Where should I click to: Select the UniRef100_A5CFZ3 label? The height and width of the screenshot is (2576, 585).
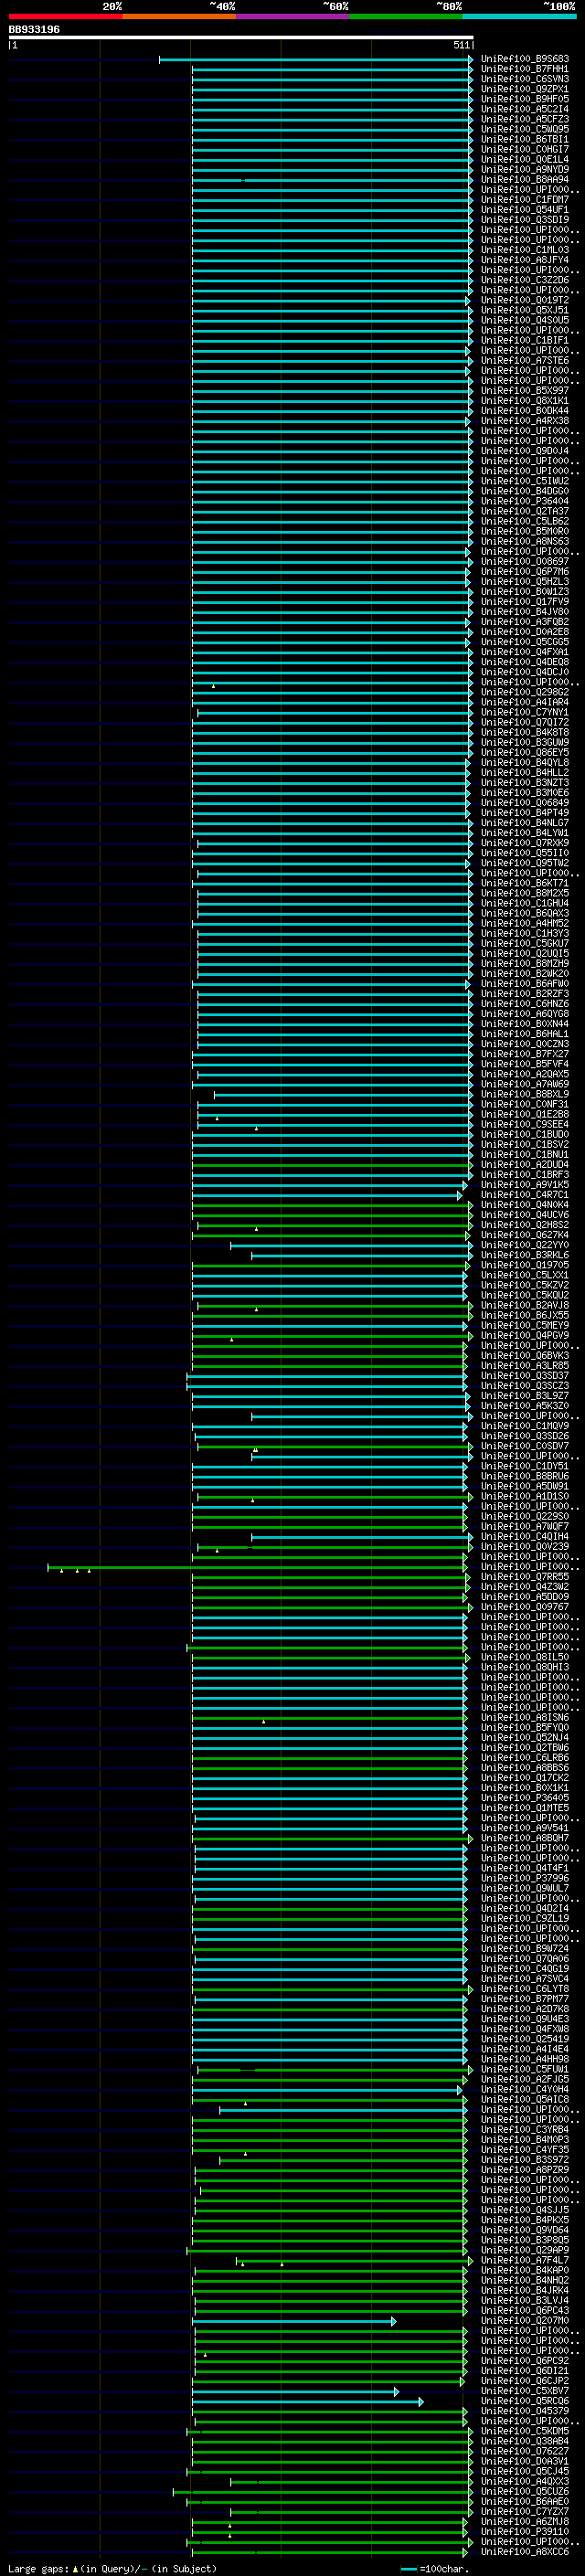tap(525, 119)
